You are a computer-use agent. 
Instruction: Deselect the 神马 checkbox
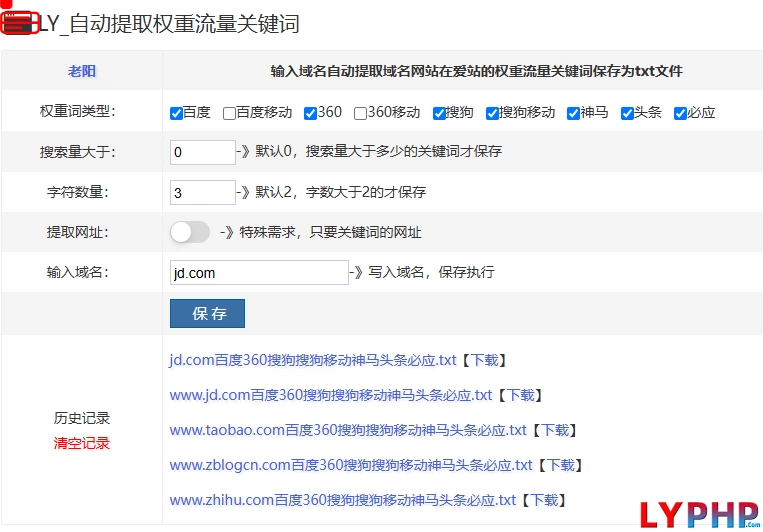coord(574,113)
